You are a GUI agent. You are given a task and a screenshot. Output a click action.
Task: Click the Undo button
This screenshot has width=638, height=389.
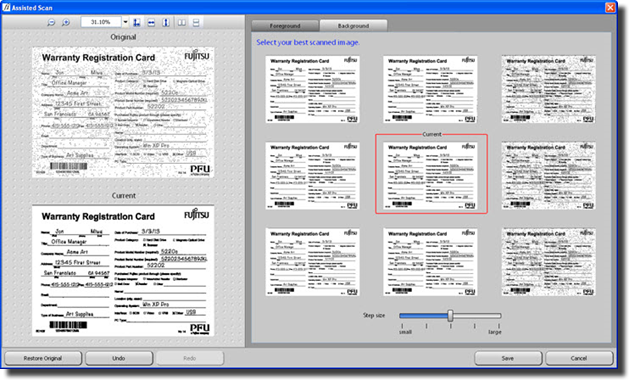118,358
